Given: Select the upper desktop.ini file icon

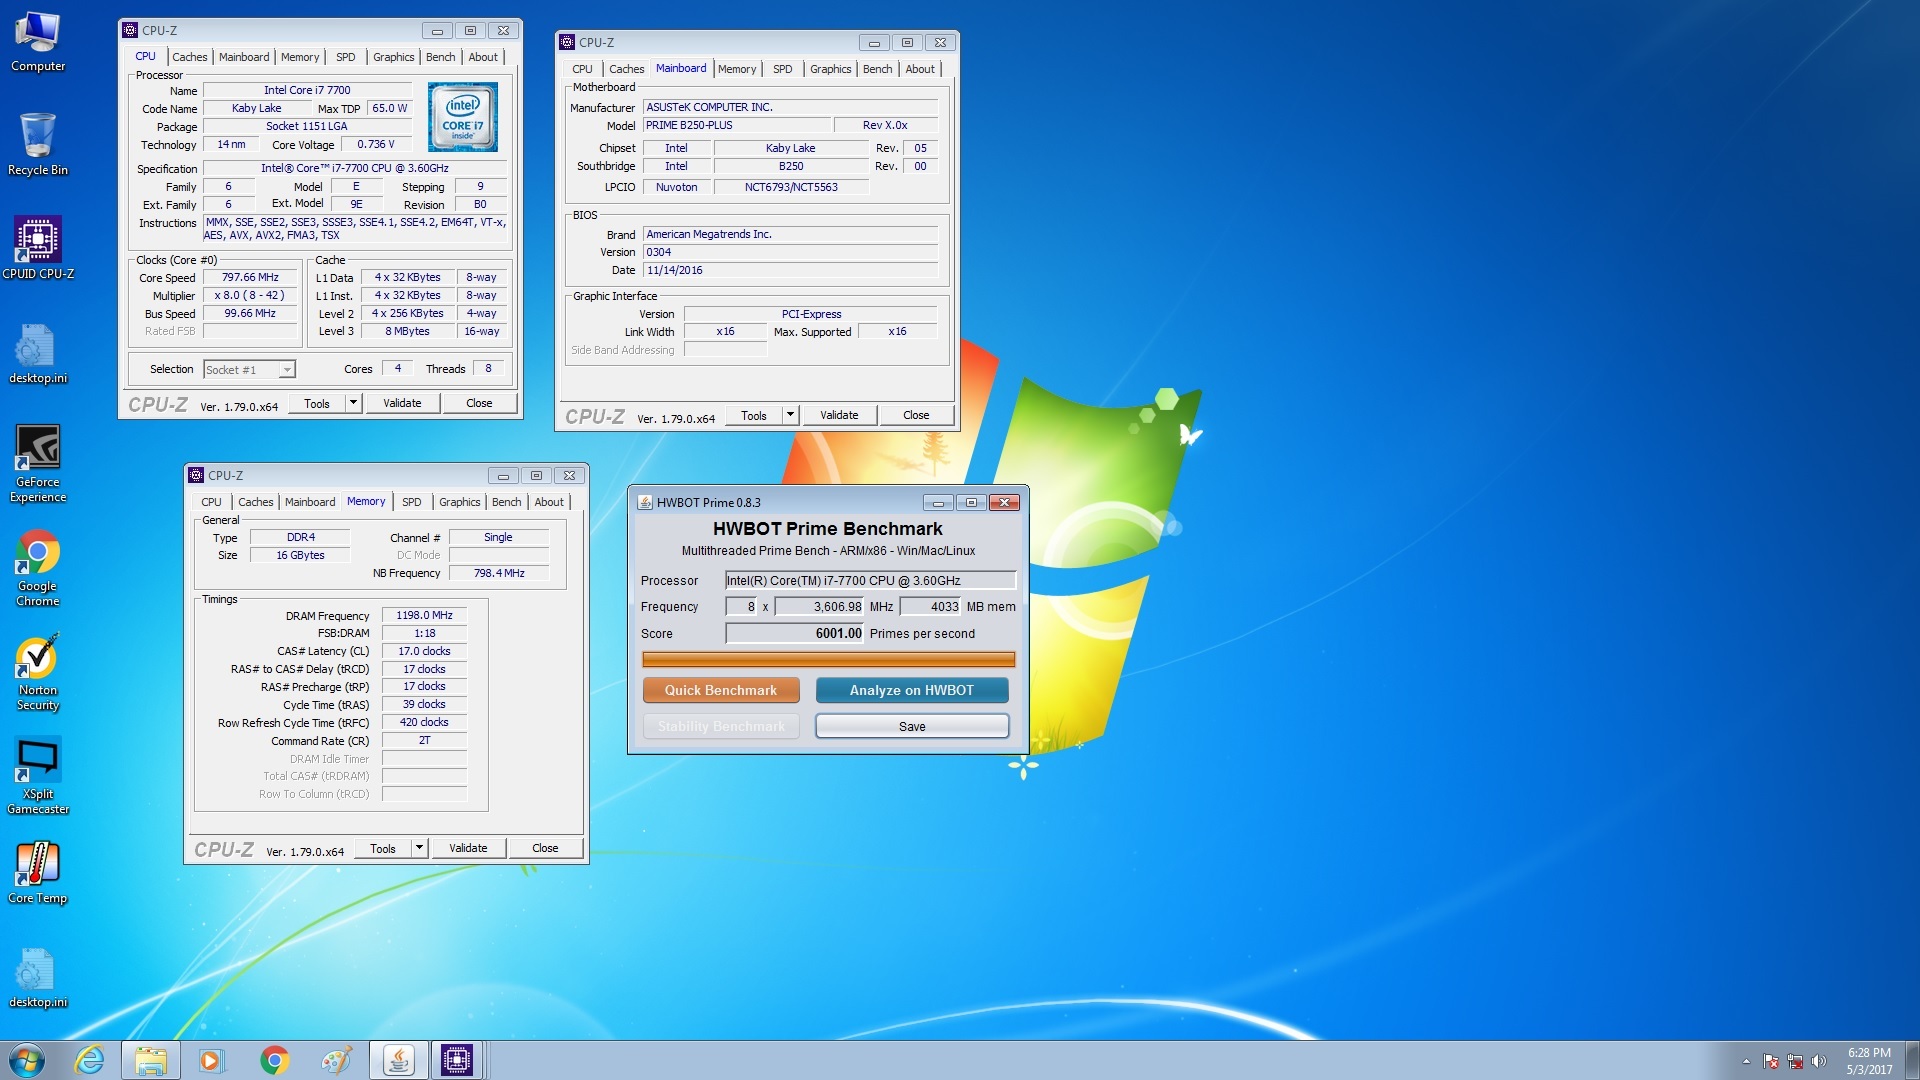Looking at the screenshot, I should pyautogui.click(x=38, y=353).
